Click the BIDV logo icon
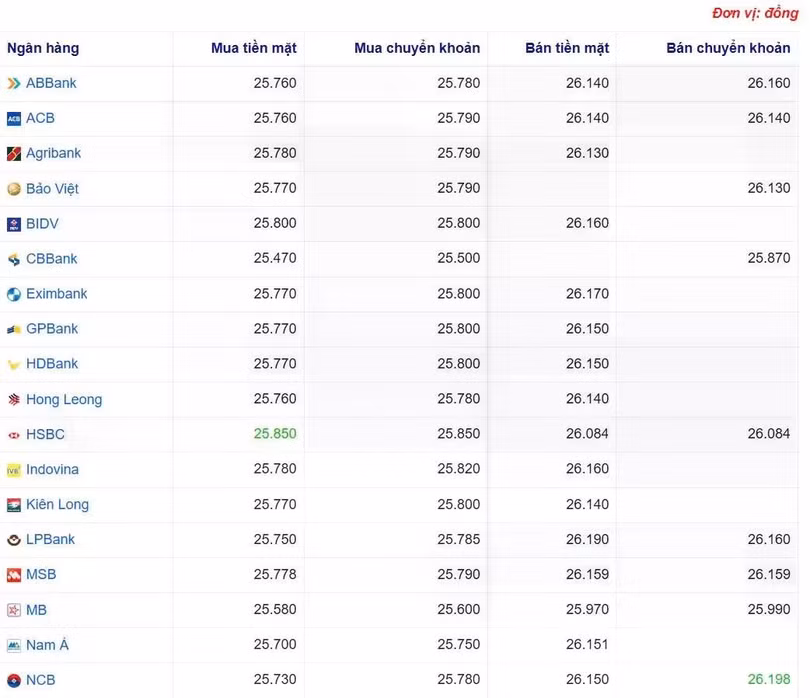The image size is (810, 698). tap(14, 224)
